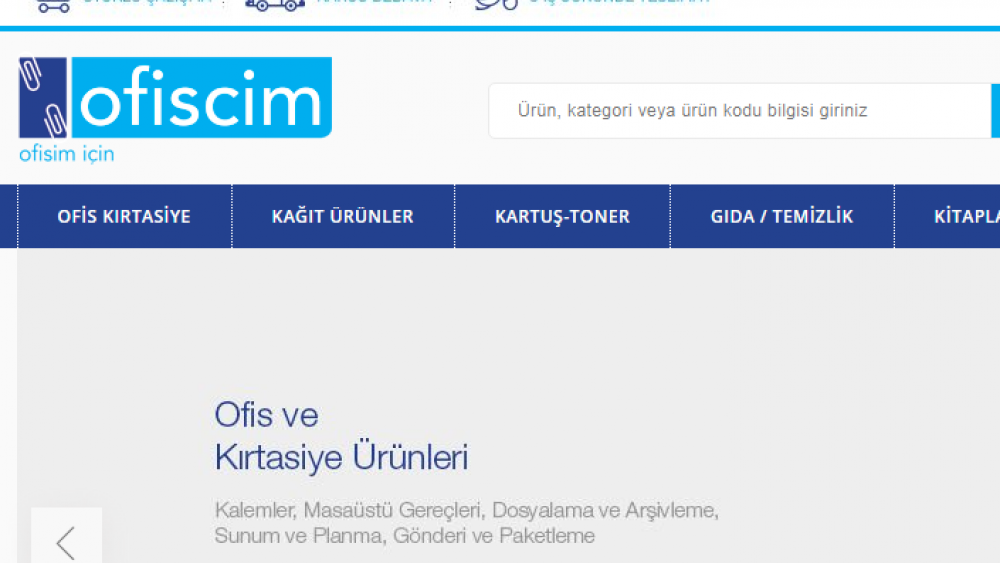This screenshot has width=1000, height=563.
Task: Click the 'Kalemler, Masaüstü Gereçleri' banner description
Action: pyautogui.click(x=467, y=523)
